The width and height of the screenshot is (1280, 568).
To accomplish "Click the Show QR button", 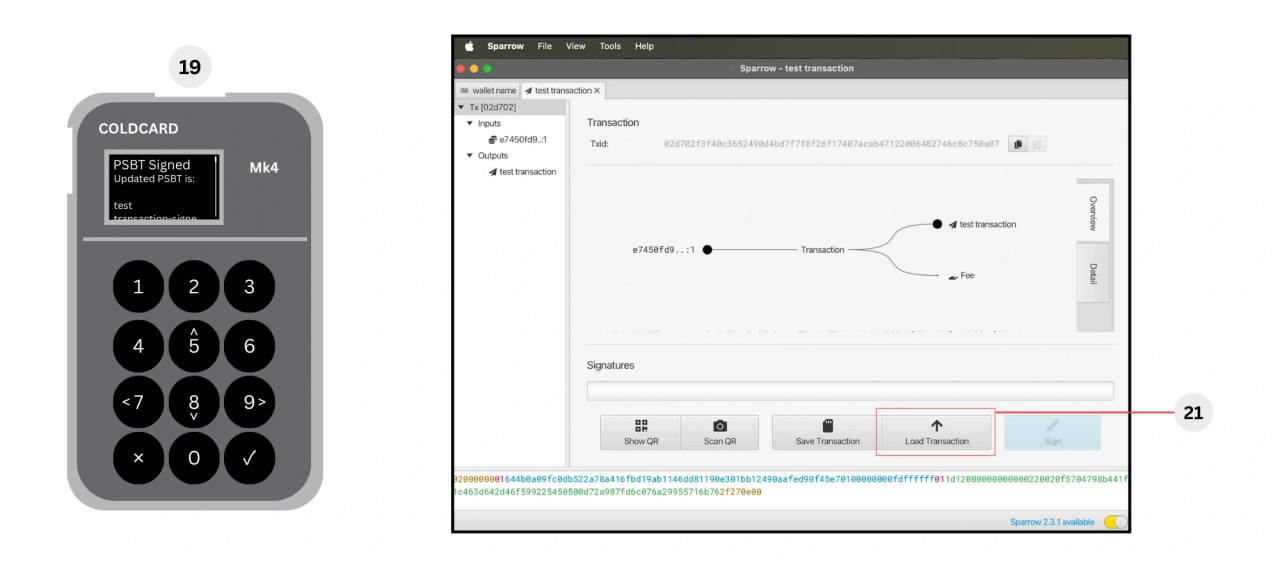I will tap(641, 432).
